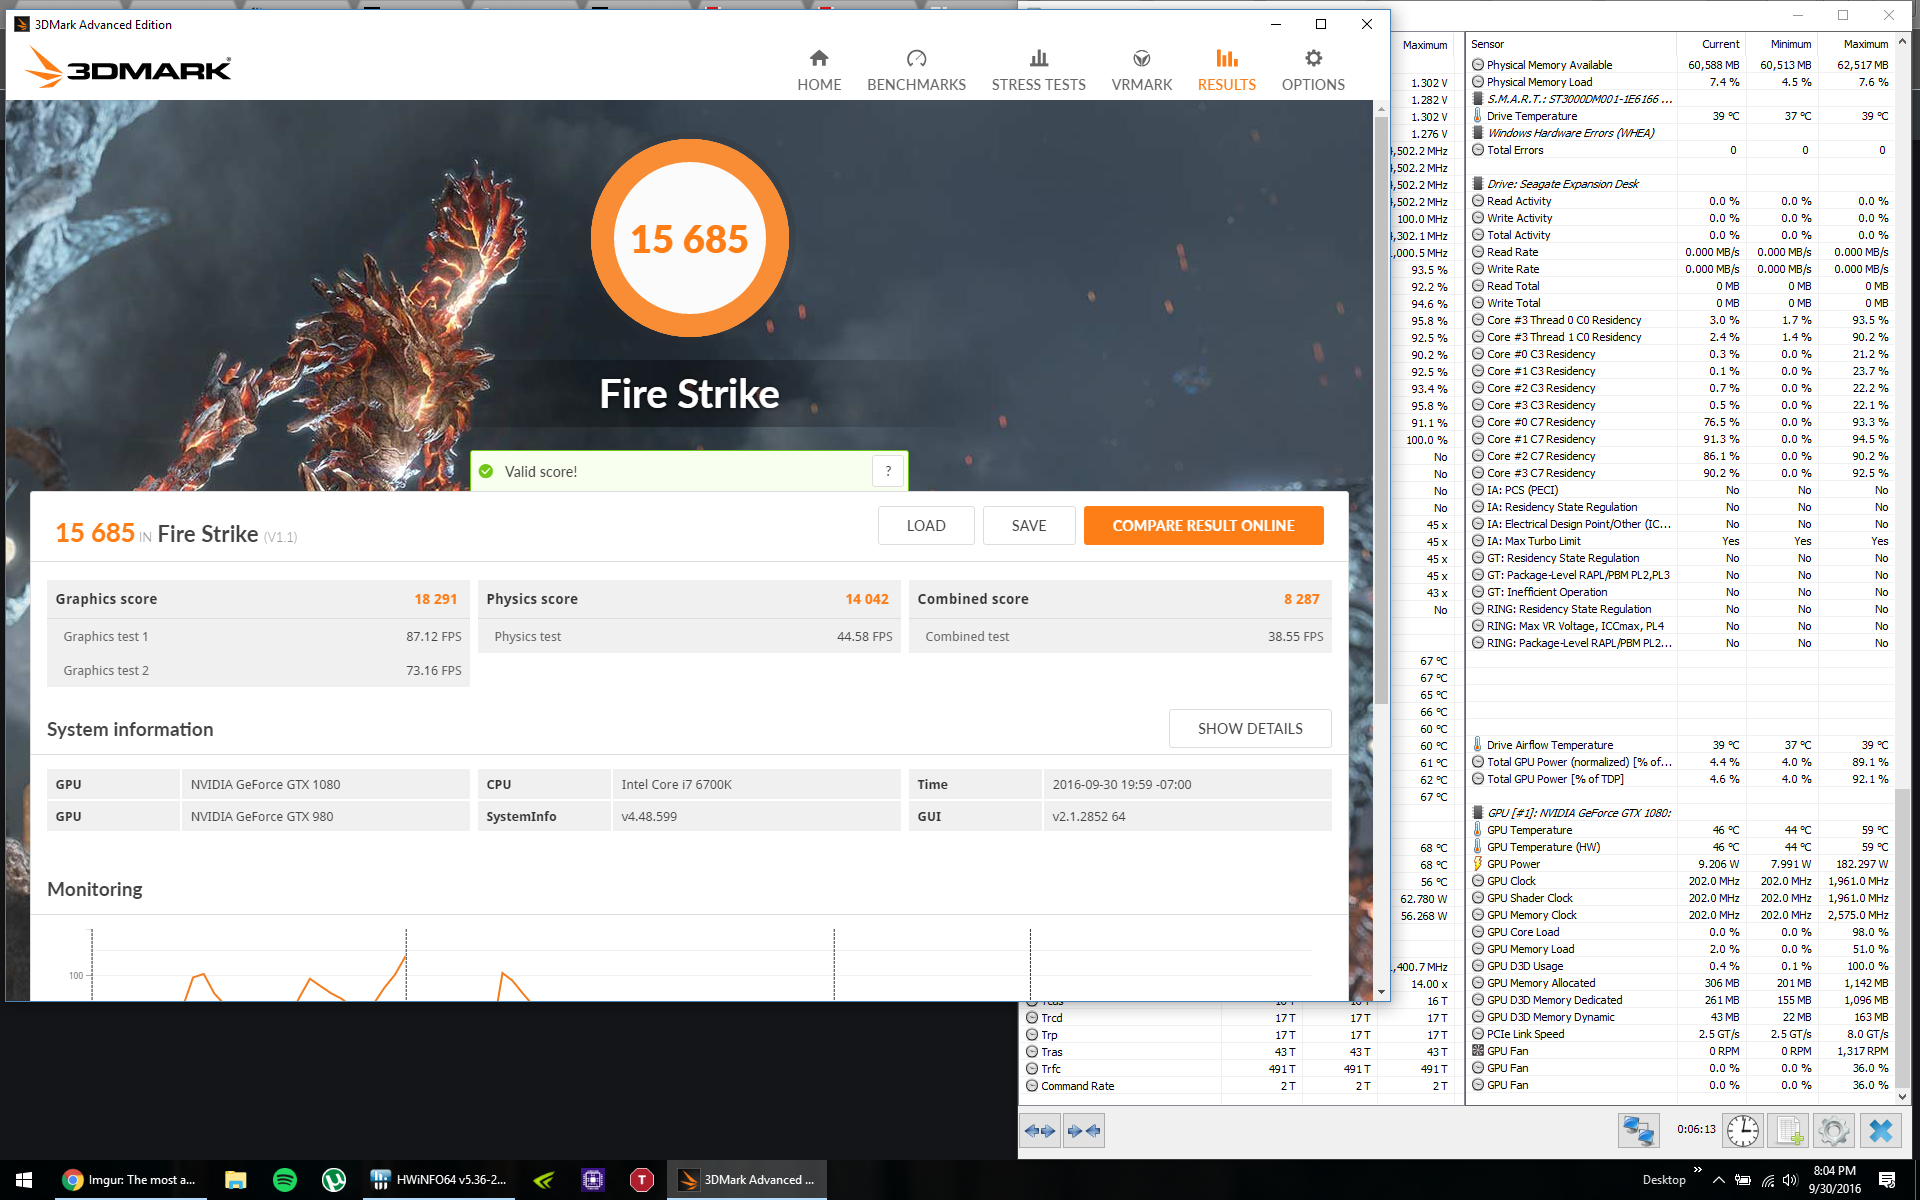Open HWiNFO sensor settings gear icon
Viewport: 1920px width, 1200px height.
tap(1834, 1131)
